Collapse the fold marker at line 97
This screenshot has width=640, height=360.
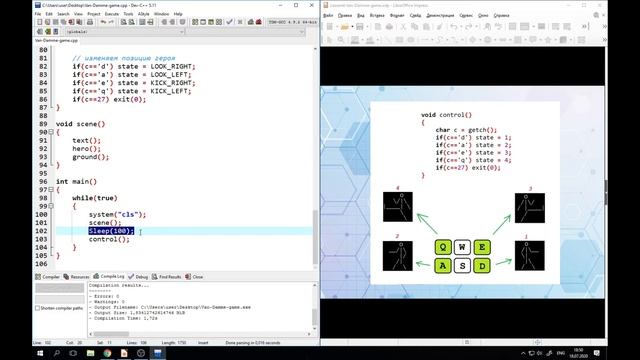[51, 189]
